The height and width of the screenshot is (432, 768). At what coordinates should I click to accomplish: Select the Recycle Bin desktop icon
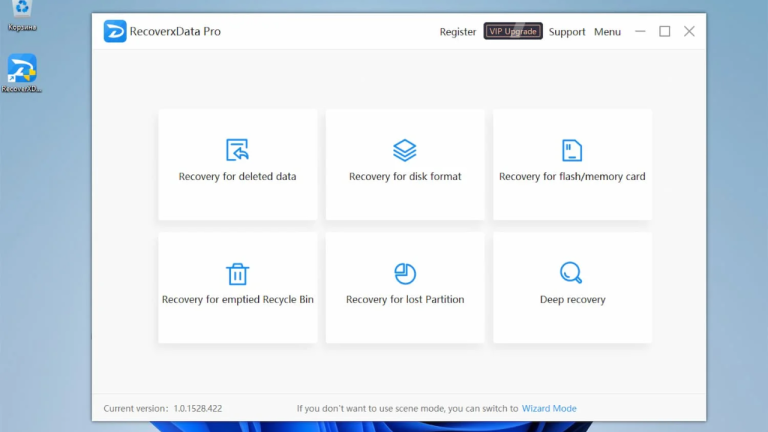22,16
